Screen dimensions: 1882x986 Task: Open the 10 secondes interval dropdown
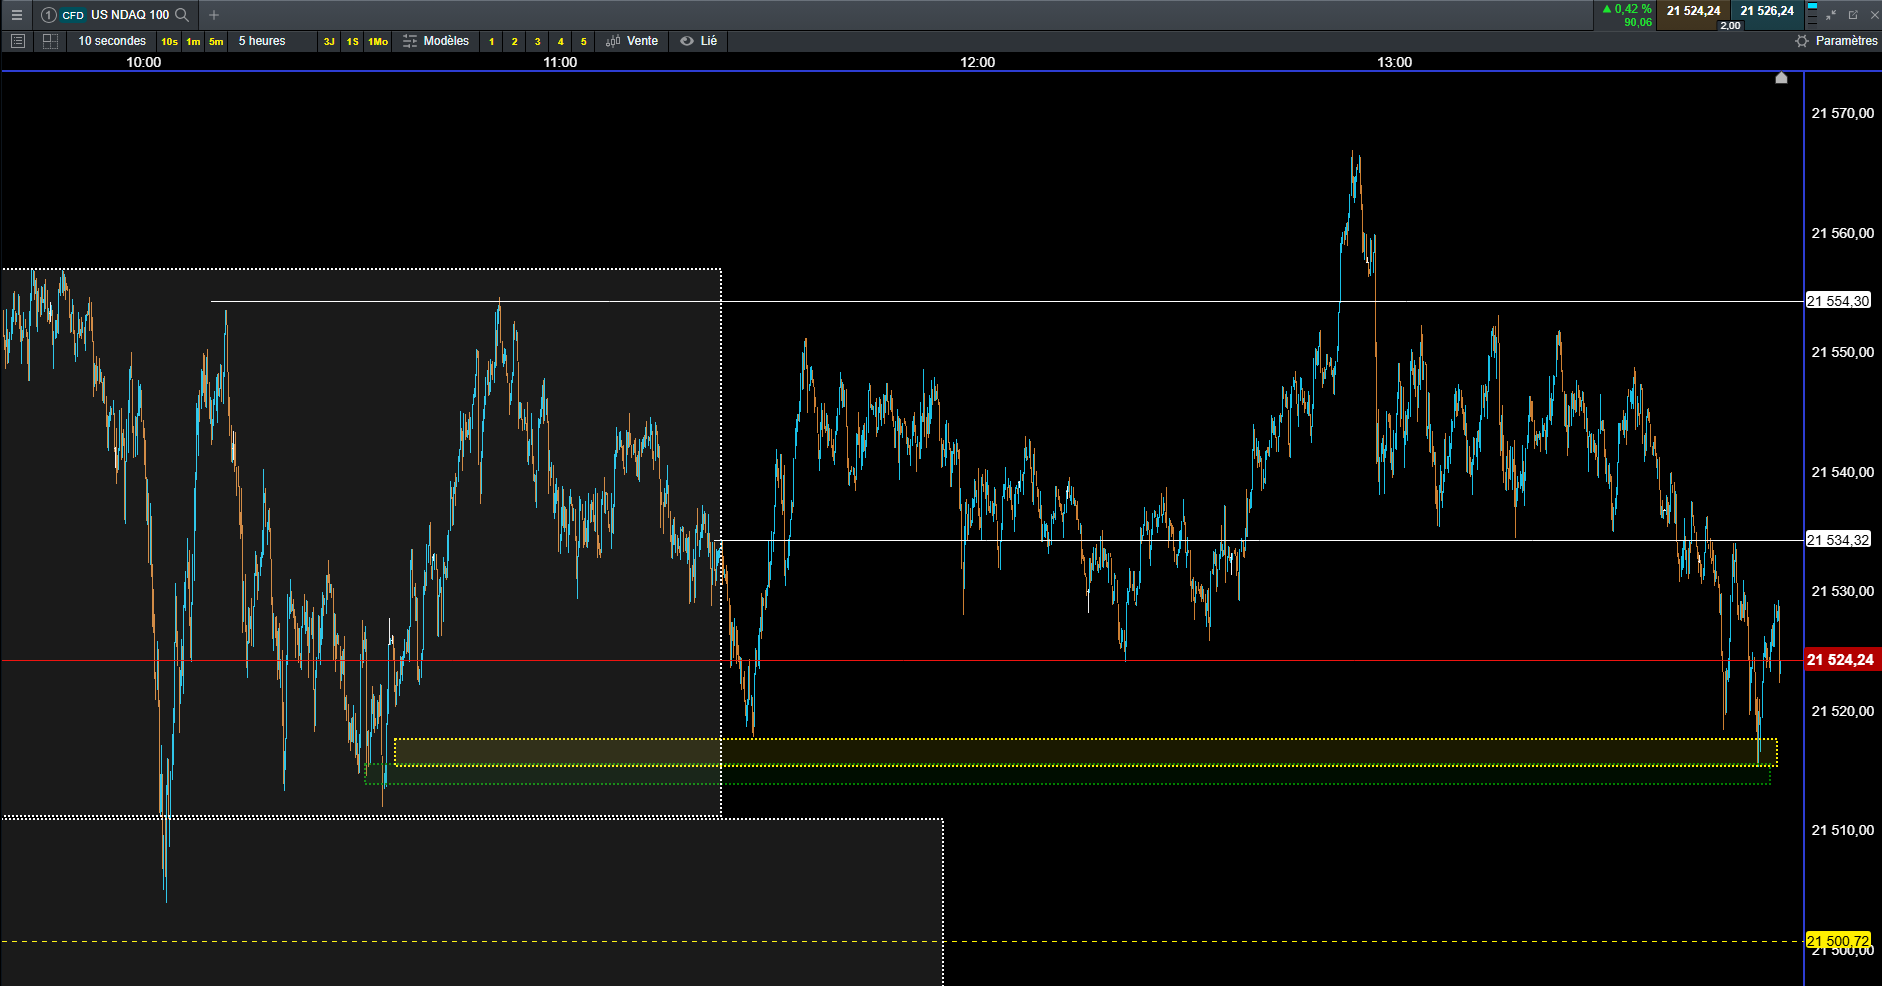(112, 41)
